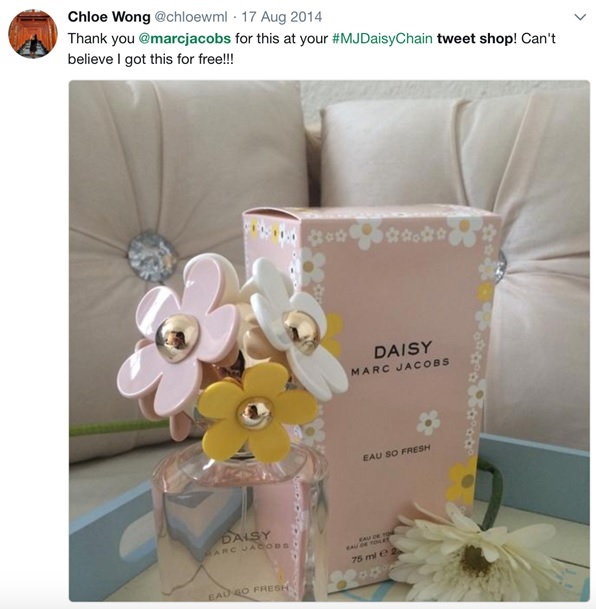
Task: Click the silver cushion button in the photo
Action: pos(151,257)
